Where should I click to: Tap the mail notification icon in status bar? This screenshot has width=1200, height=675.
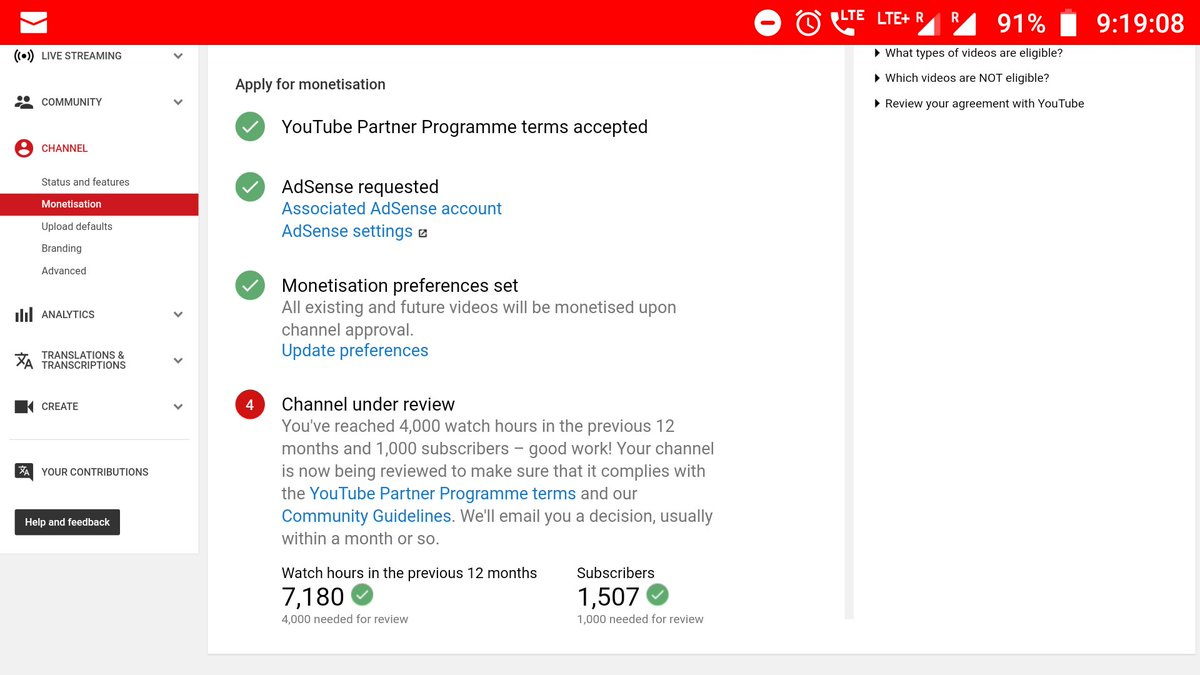33,22
